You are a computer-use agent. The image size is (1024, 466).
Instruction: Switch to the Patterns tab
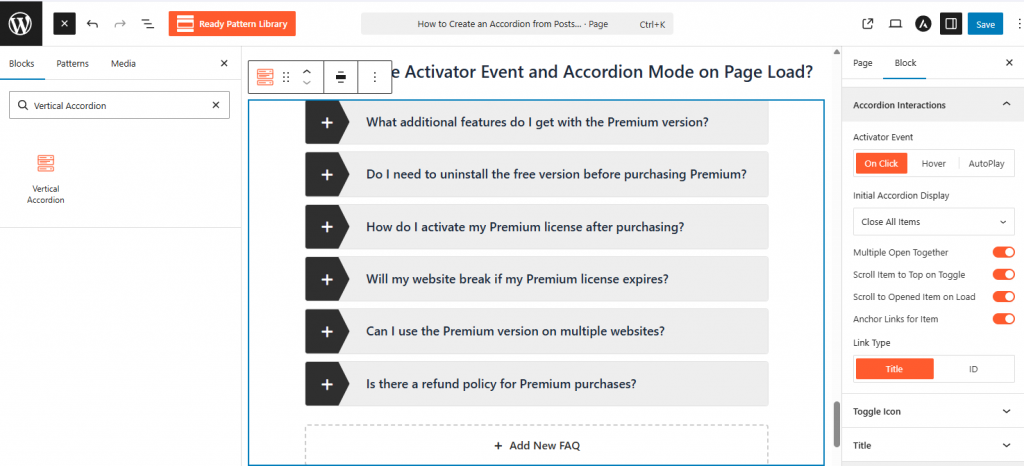click(x=72, y=63)
